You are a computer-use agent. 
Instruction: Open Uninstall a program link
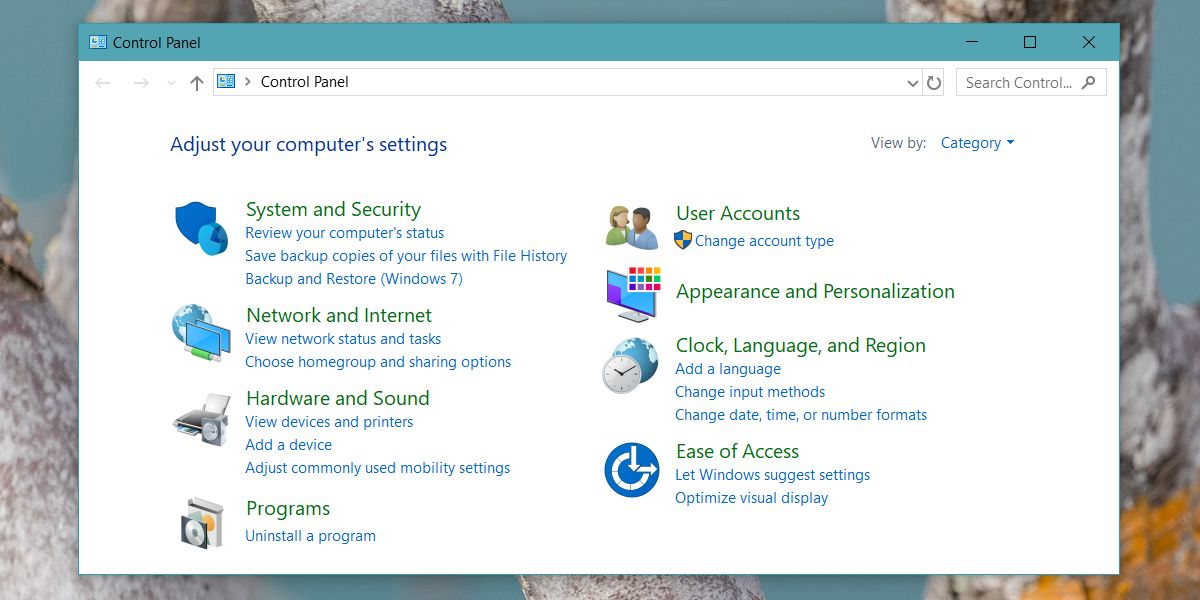click(x=311, y=536)
